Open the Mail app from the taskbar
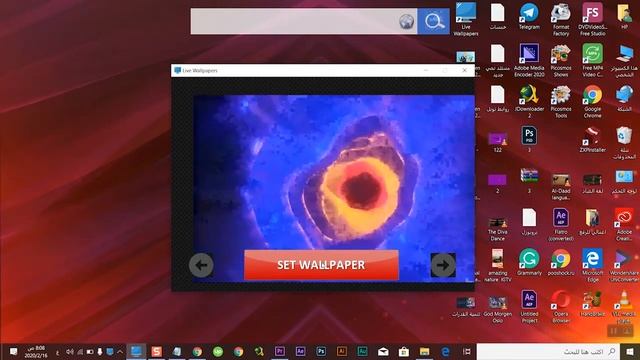The width and height of the screenshot is (640, 360). (x=383, y=351)
